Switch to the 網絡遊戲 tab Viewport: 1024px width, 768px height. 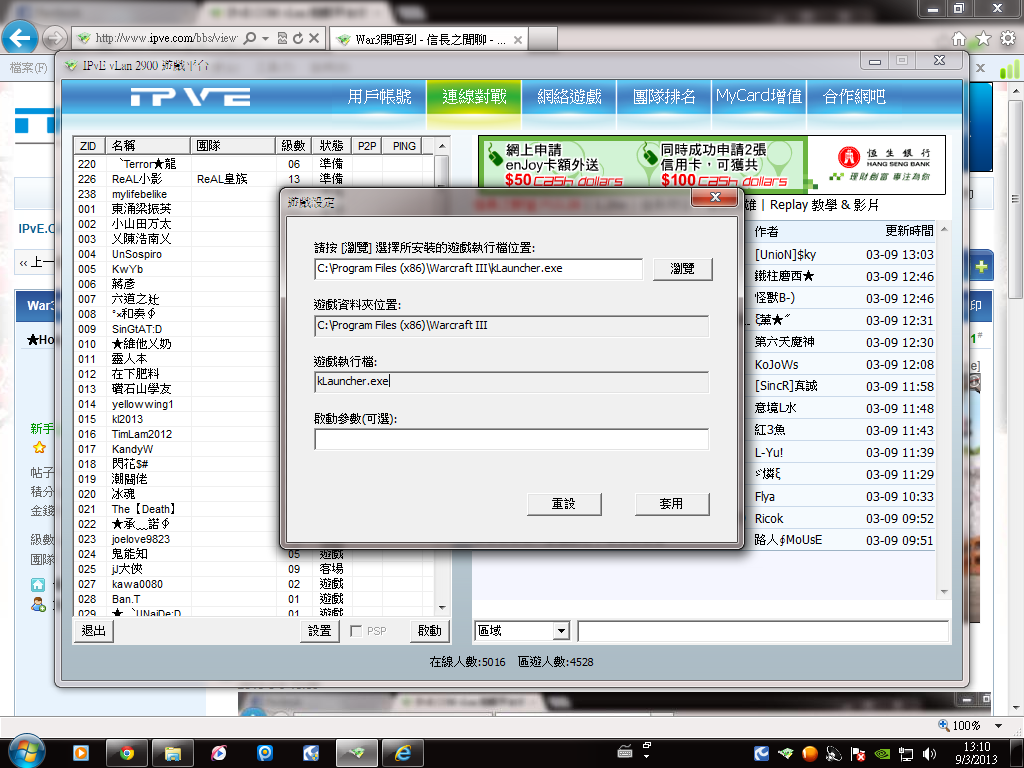(569, 97)
